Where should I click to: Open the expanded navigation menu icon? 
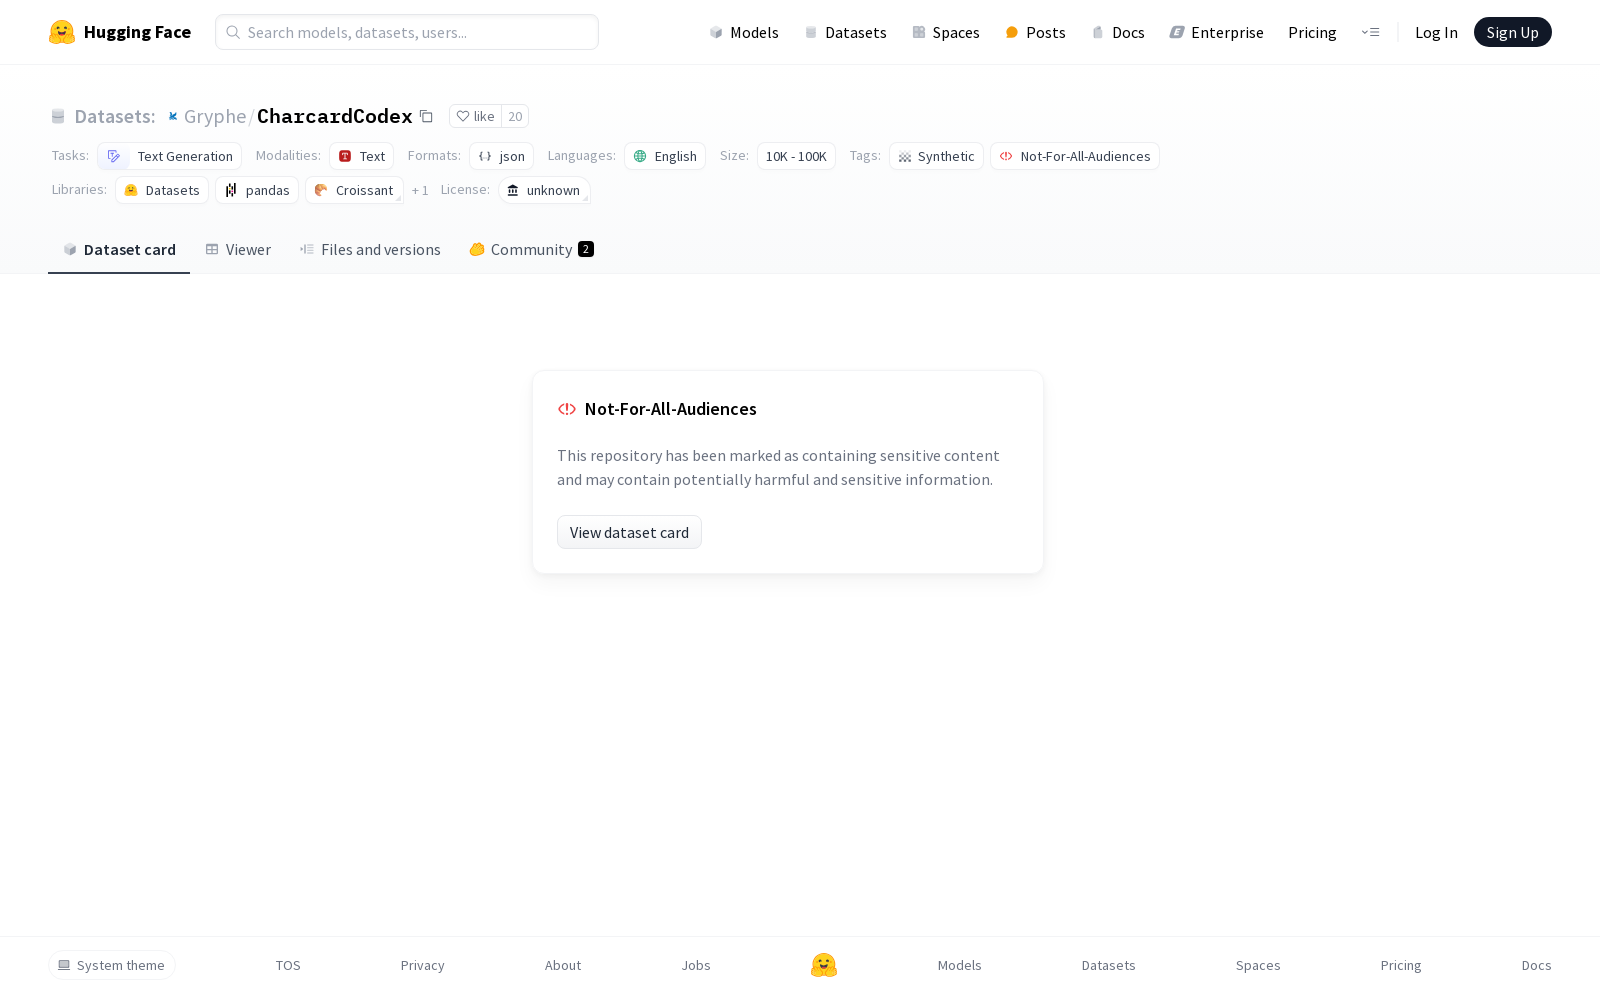(x=1370, y=32)
